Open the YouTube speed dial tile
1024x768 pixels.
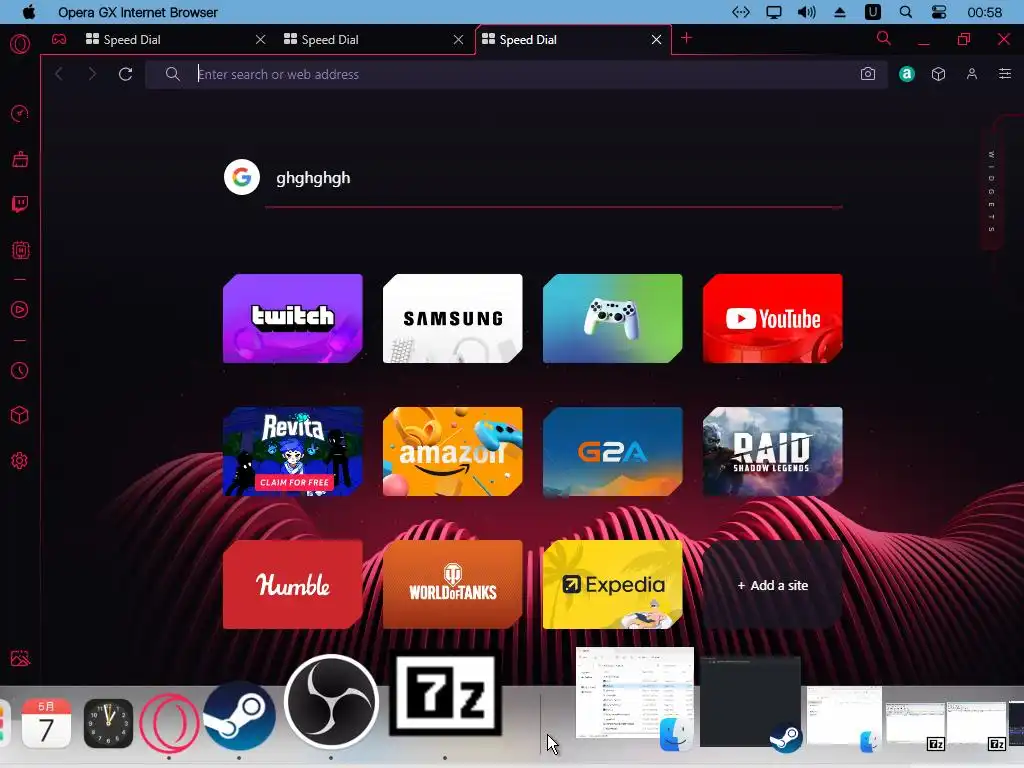point(773,319)
